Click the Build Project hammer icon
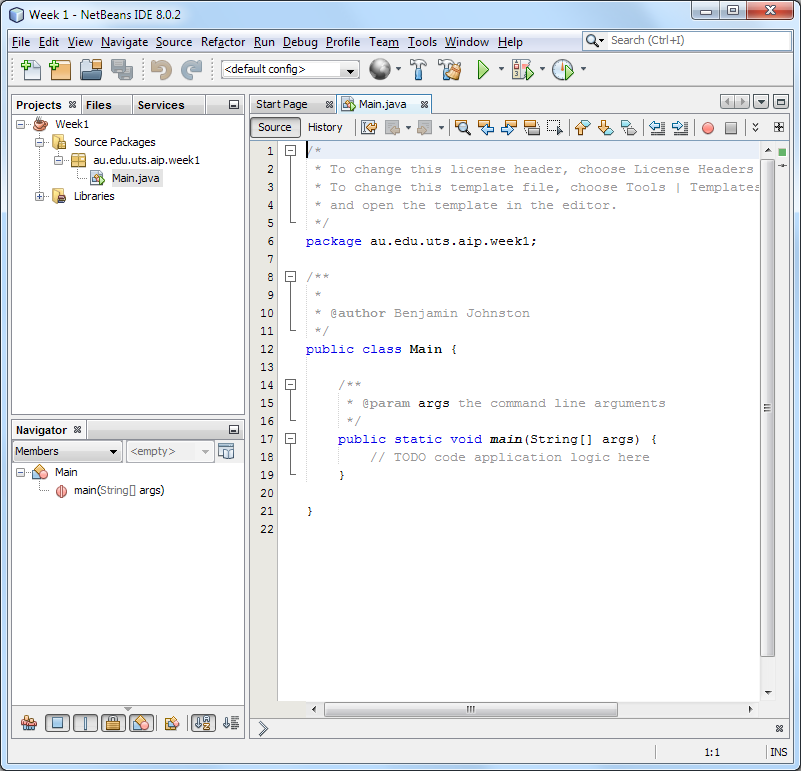Screen dimensions: 801x771 point(419,70)
